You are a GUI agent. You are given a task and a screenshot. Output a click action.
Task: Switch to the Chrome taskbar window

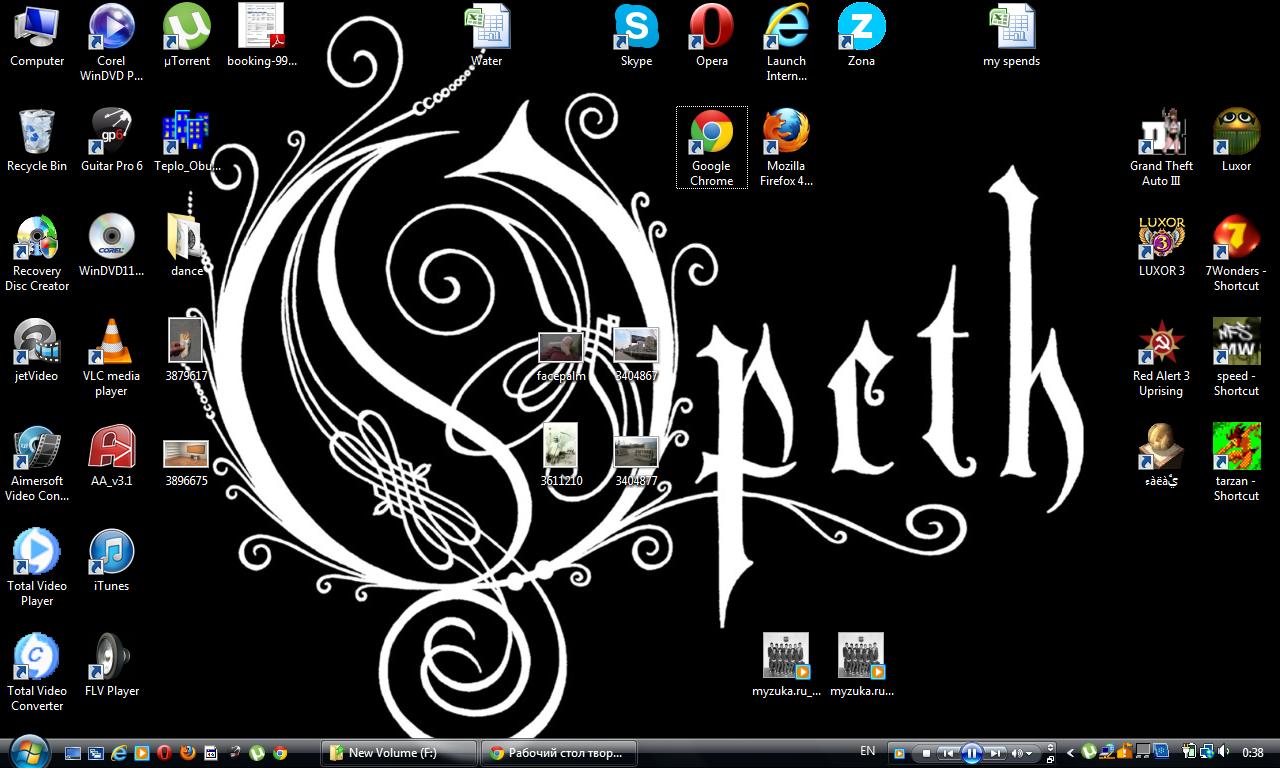click(x=559, y=753)
